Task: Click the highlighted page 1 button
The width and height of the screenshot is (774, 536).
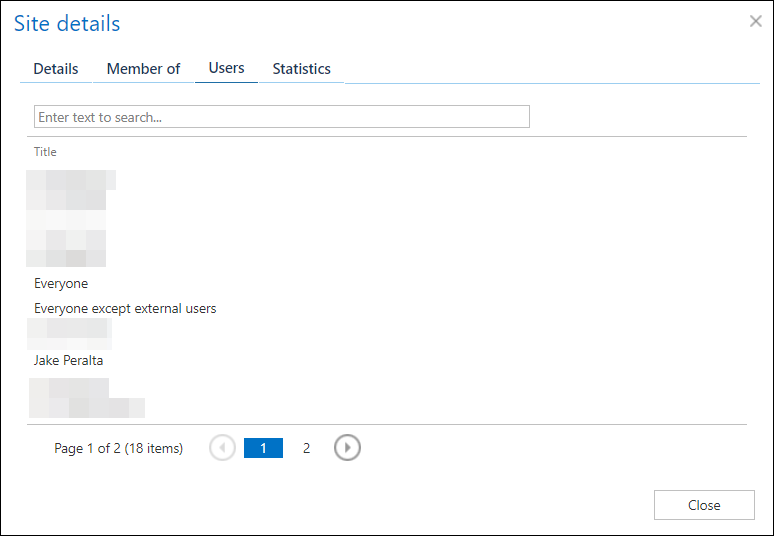Action: click(263, 448)
